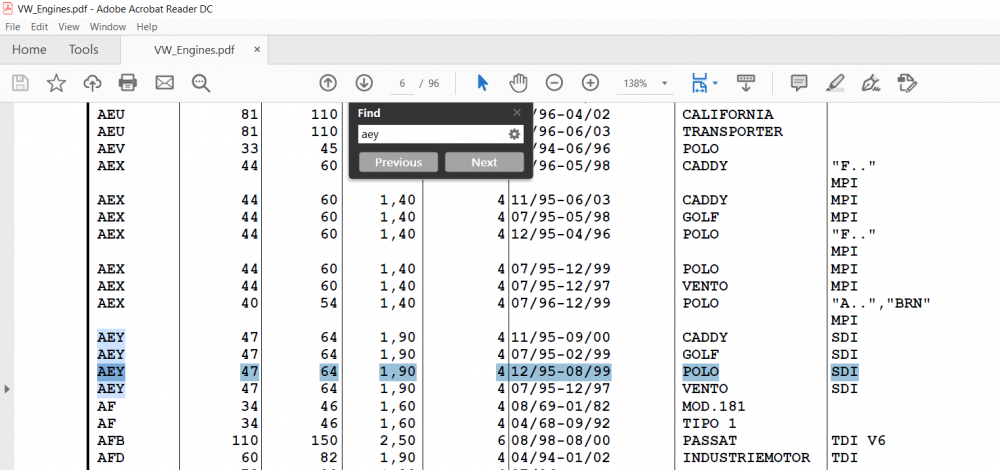Select the VW_Engines.pdf document tab
This screenshot has width=1000, height=470.
194,50
